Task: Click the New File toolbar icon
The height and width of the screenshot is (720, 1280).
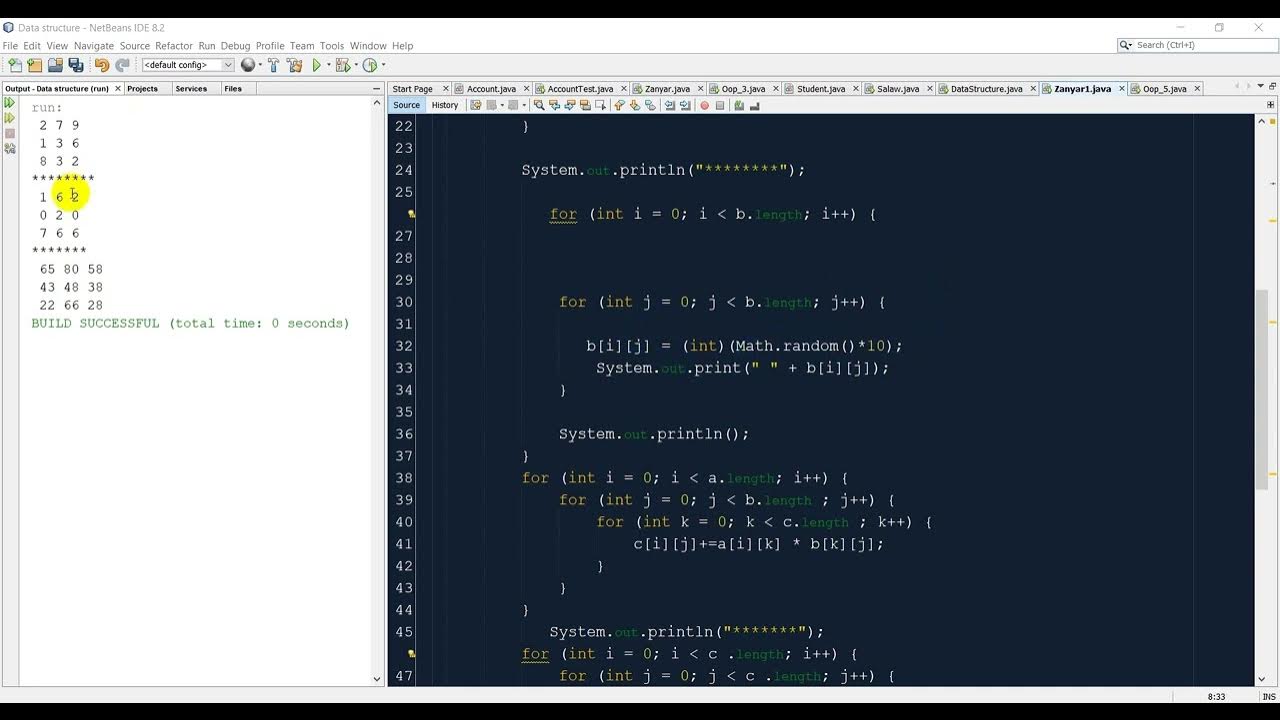Action: tap(15, 65)
